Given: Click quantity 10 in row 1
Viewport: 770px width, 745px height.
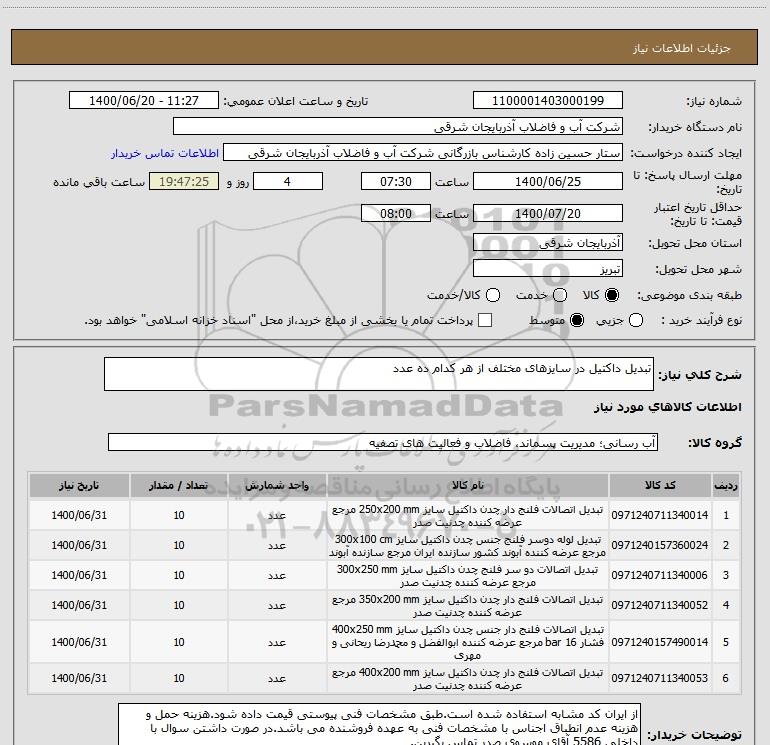Looking at the screenshot, I should coord(179,515).
